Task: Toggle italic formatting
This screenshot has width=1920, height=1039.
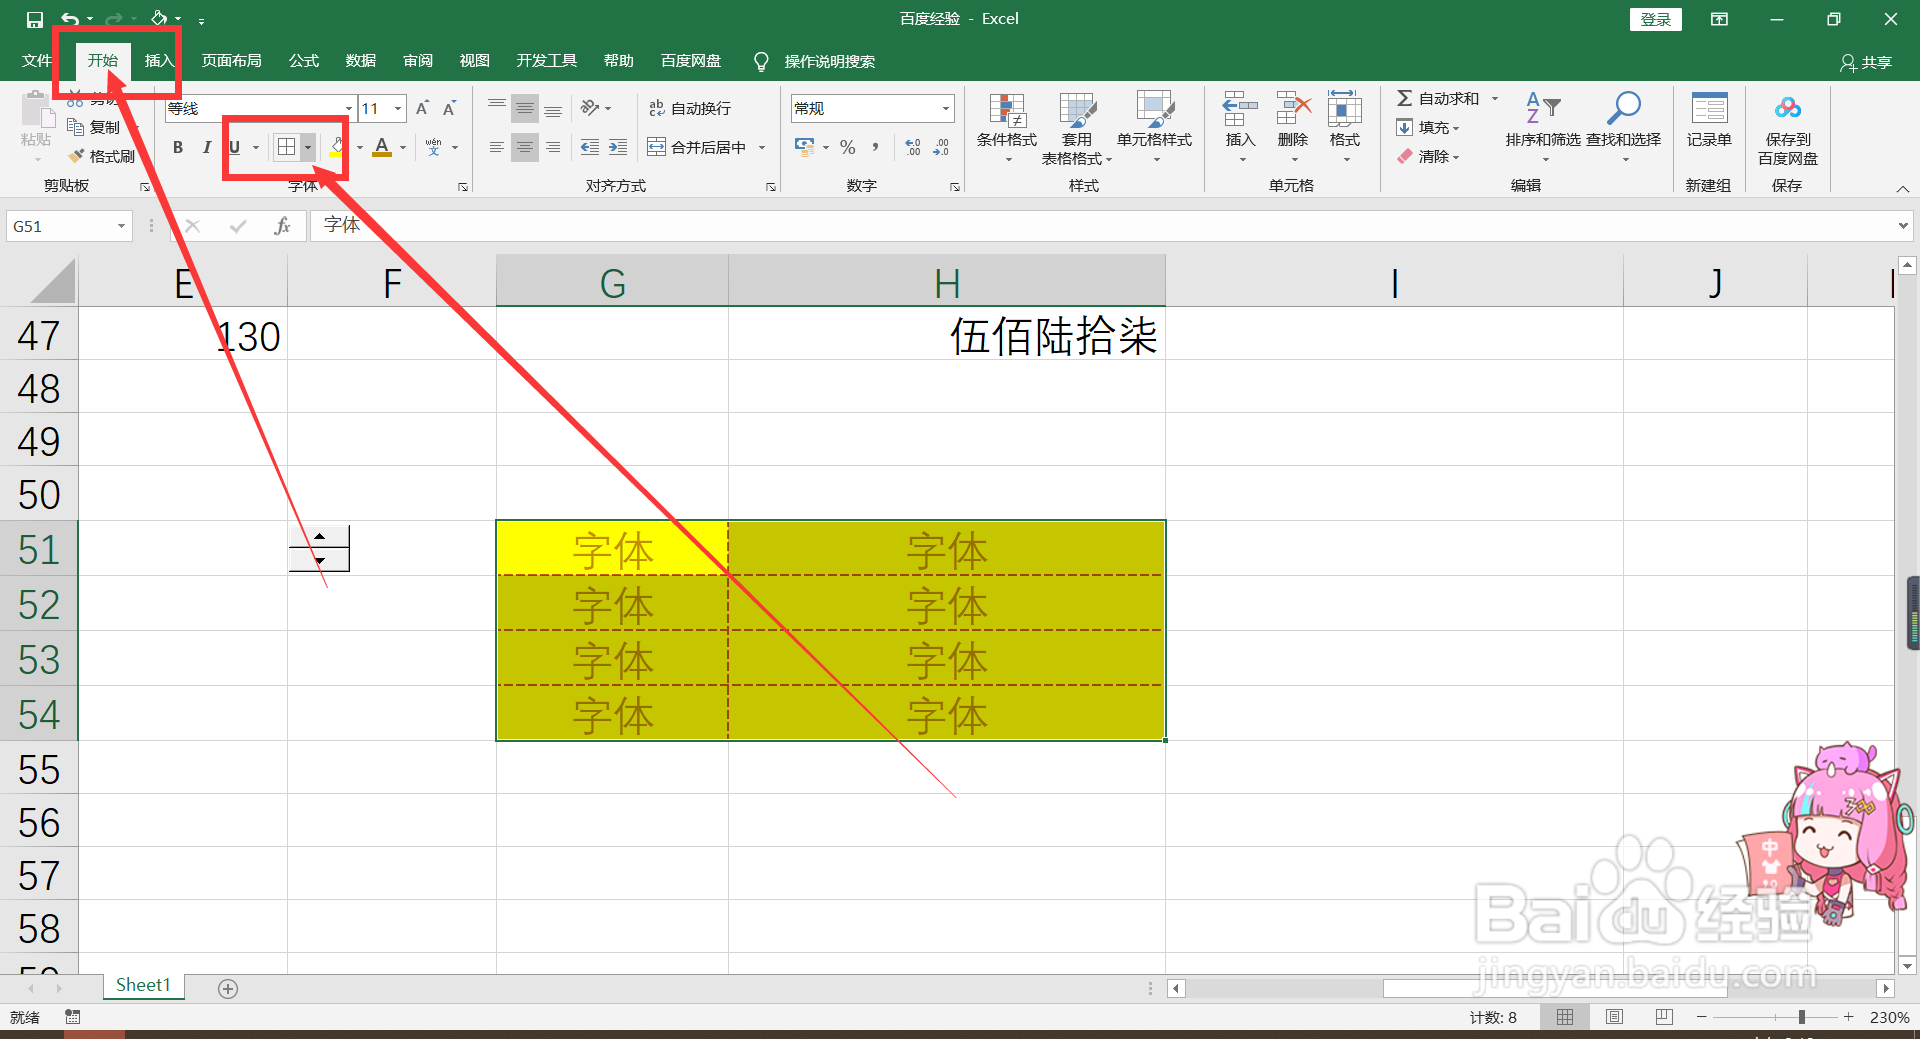Action: click(x=207, y=147)
